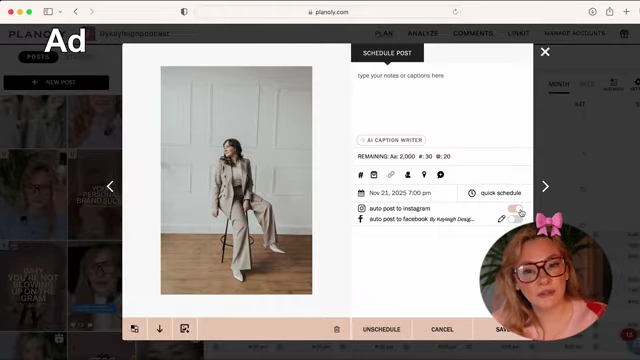Click the AI Caption Writer button
640x360 pixels.
(x=391, y=140)
